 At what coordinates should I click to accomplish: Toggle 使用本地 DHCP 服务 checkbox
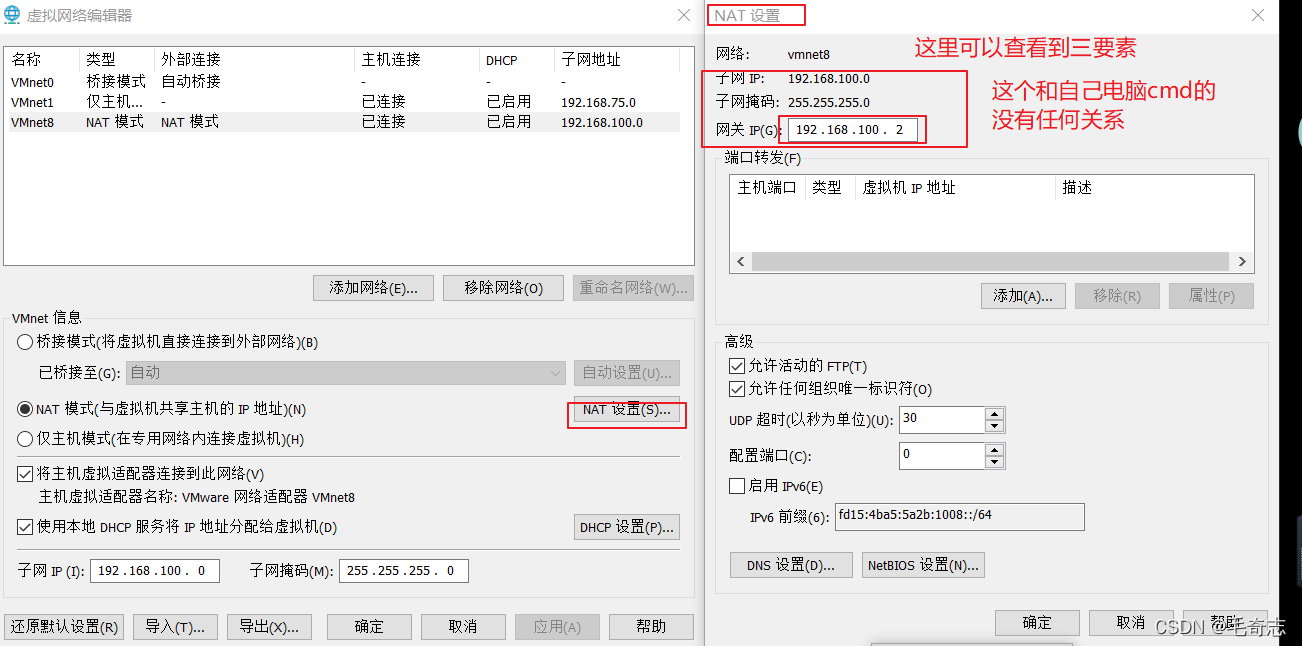click(25, 527)
